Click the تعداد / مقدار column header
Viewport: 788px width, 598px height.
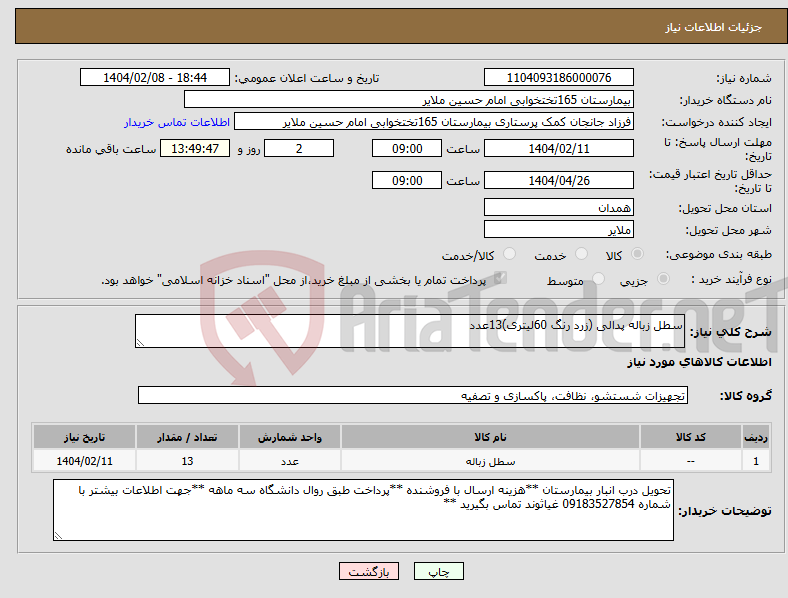pos(187,437)
